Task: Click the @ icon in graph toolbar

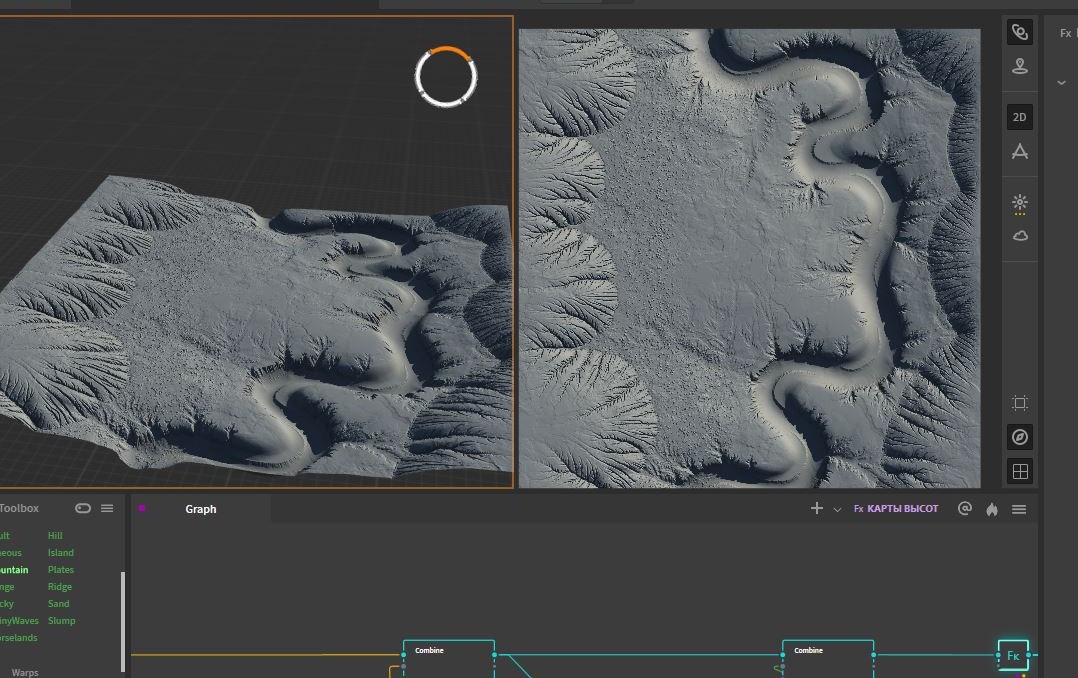Action: coord(965,508)
